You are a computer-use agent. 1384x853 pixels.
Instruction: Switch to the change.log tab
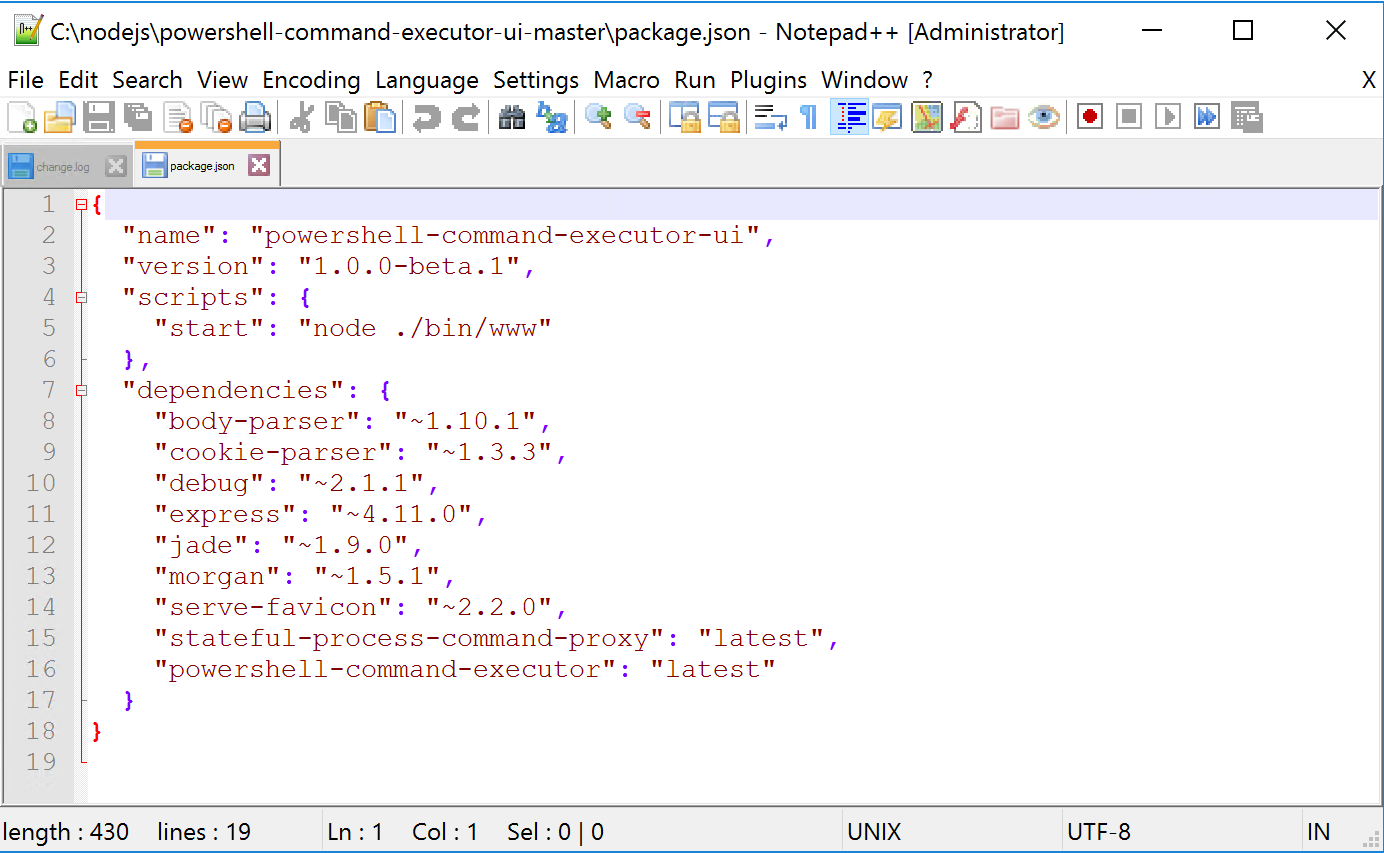pyautogui.click(x=62, y=167)
